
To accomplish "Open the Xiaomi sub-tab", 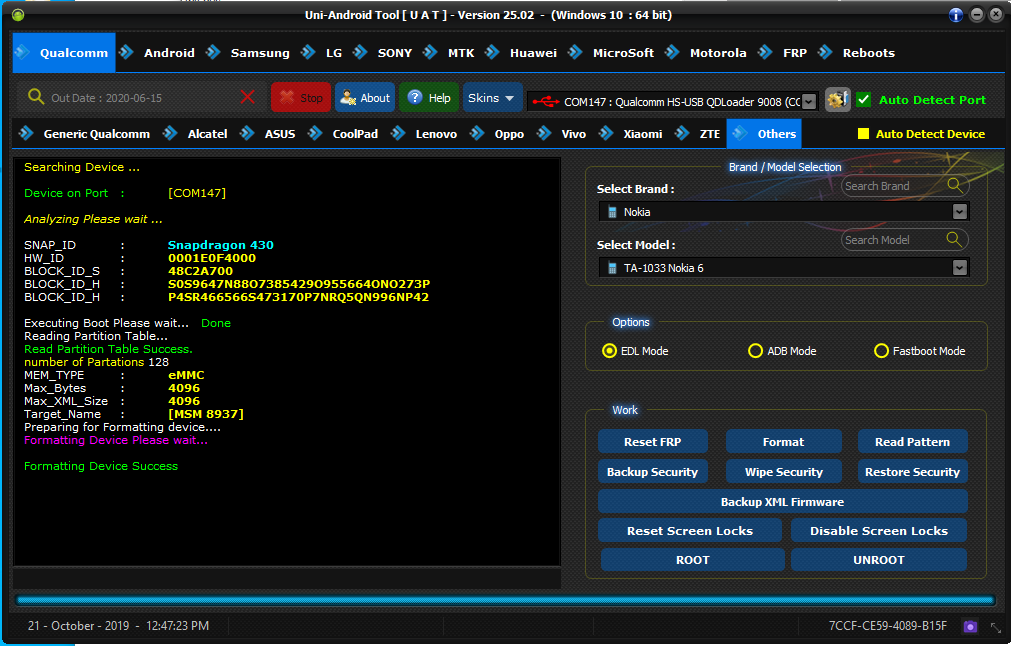I will coord(642,134).
